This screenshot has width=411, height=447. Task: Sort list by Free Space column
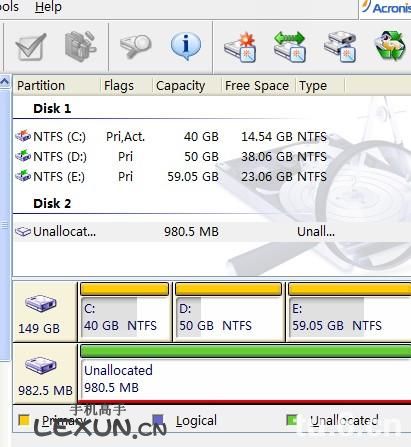tap(258, 86)
